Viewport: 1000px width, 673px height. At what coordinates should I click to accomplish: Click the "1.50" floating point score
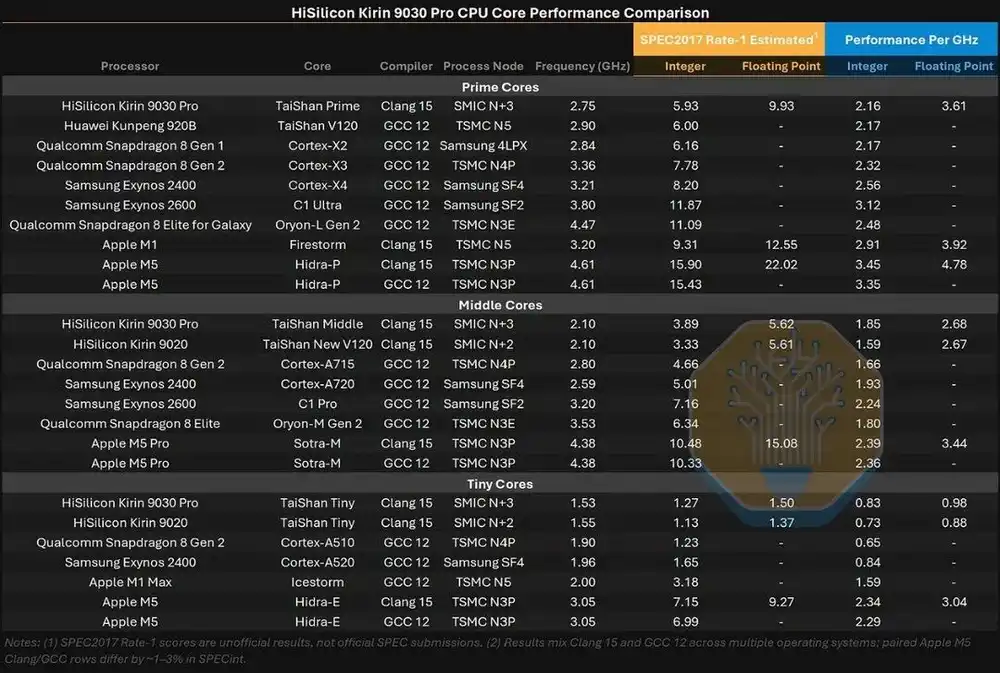click(x=781, y=503)
